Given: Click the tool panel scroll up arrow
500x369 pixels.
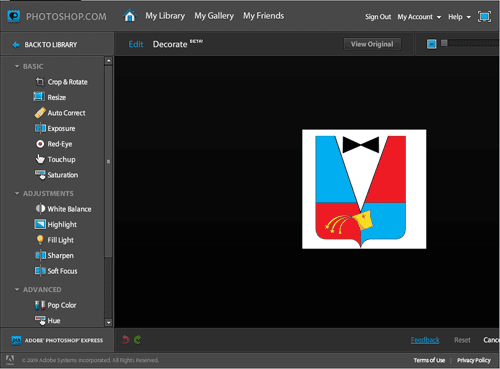Looking at the screenshot, I should click(108, 61).
